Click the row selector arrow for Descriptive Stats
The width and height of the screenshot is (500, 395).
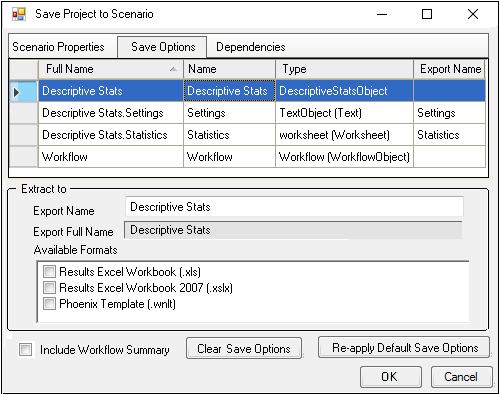tap(17, 92)
